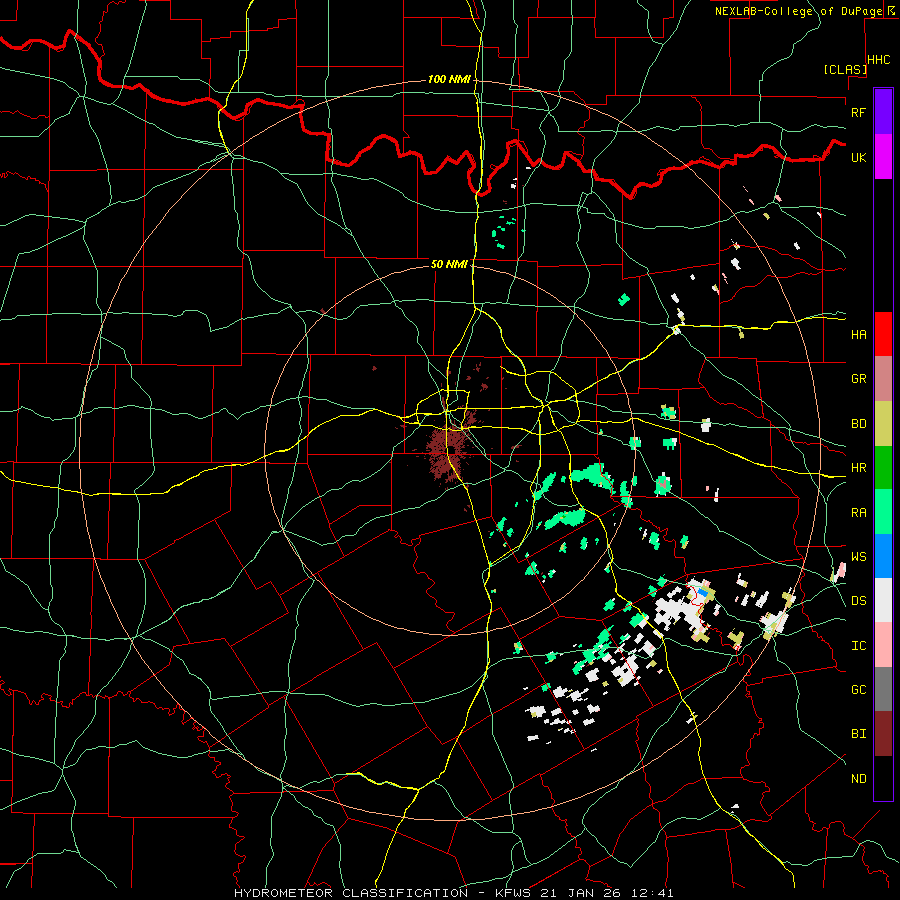
Task: Click the 'ND' legend label
Action: 858,779
